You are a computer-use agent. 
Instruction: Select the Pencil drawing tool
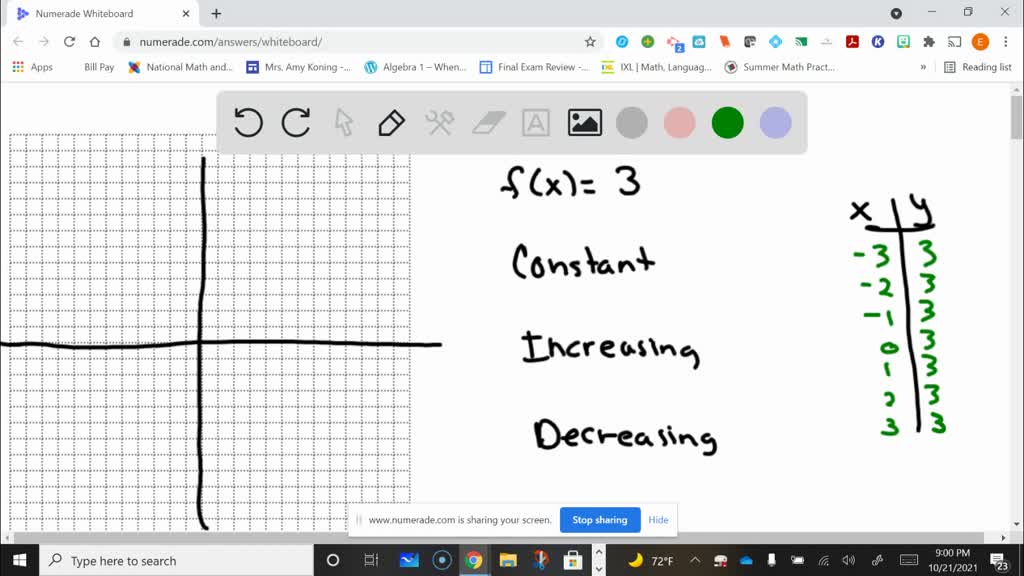click(390, 122)
